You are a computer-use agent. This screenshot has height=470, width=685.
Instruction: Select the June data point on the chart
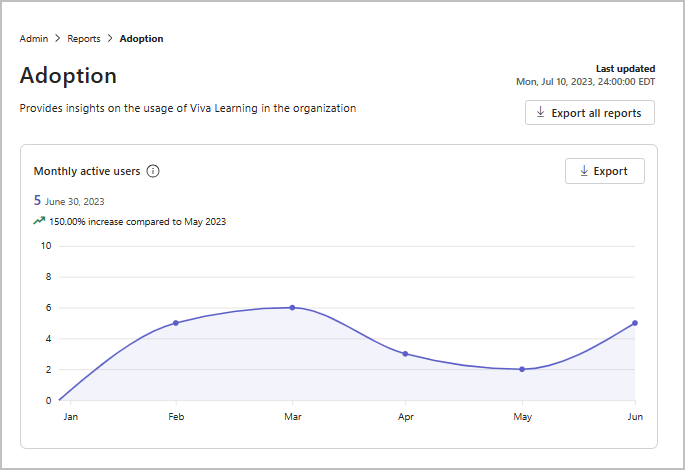(635, 323)
